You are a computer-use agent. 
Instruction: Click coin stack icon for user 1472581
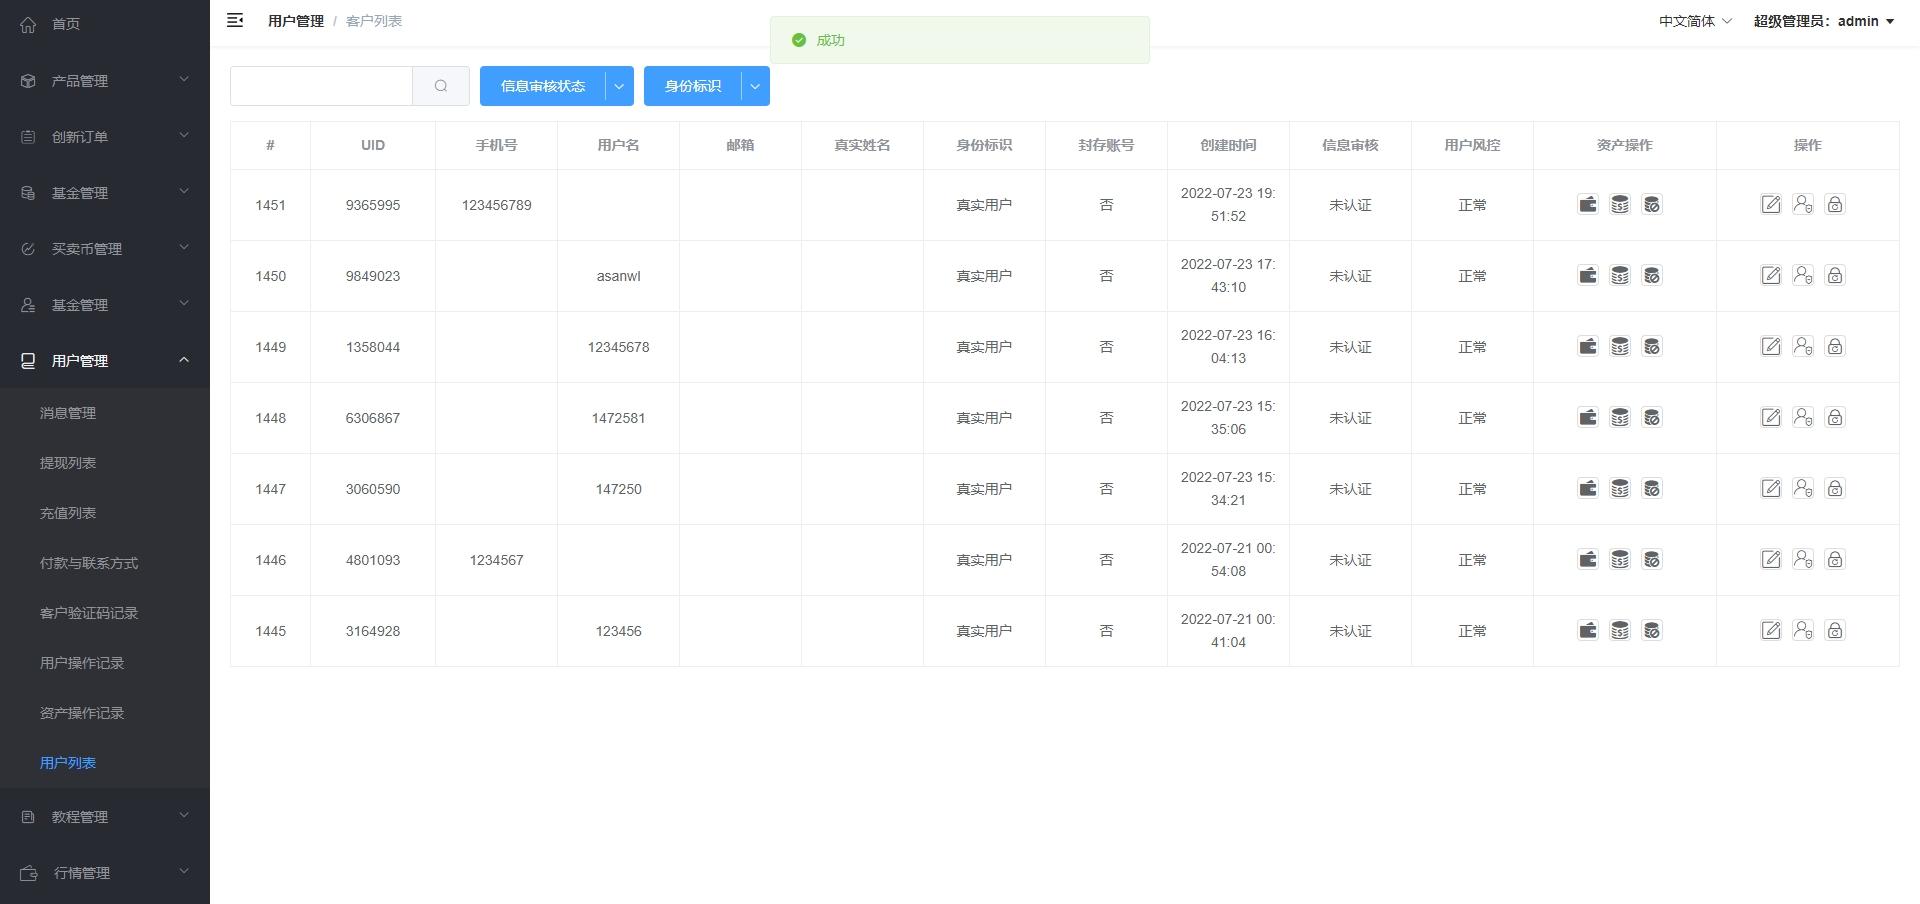(1620, 417)
